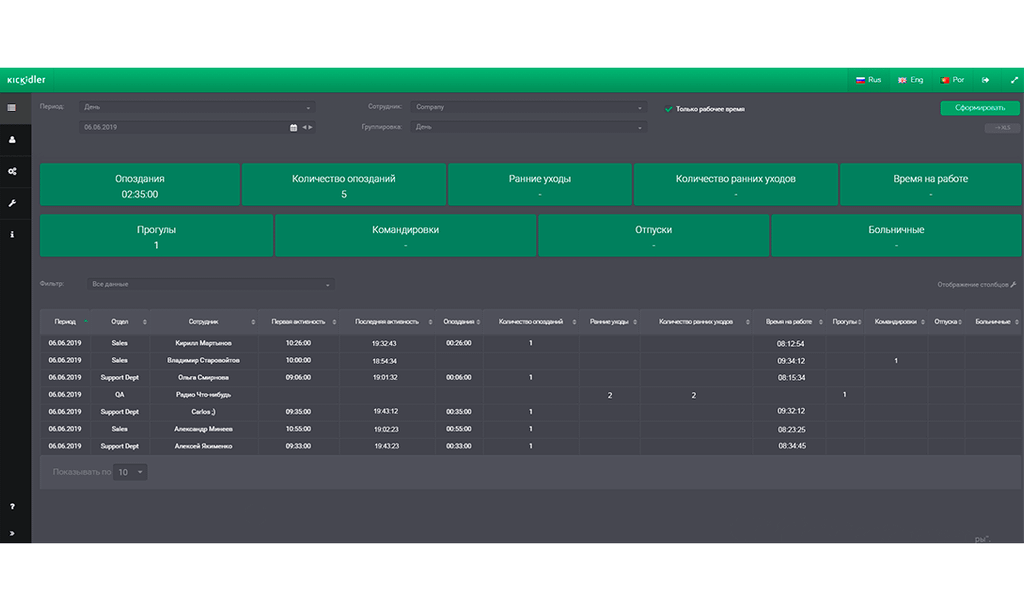Sort table by 'Прогулы' column header
The image size is (1024, 611).
point(844,322)
